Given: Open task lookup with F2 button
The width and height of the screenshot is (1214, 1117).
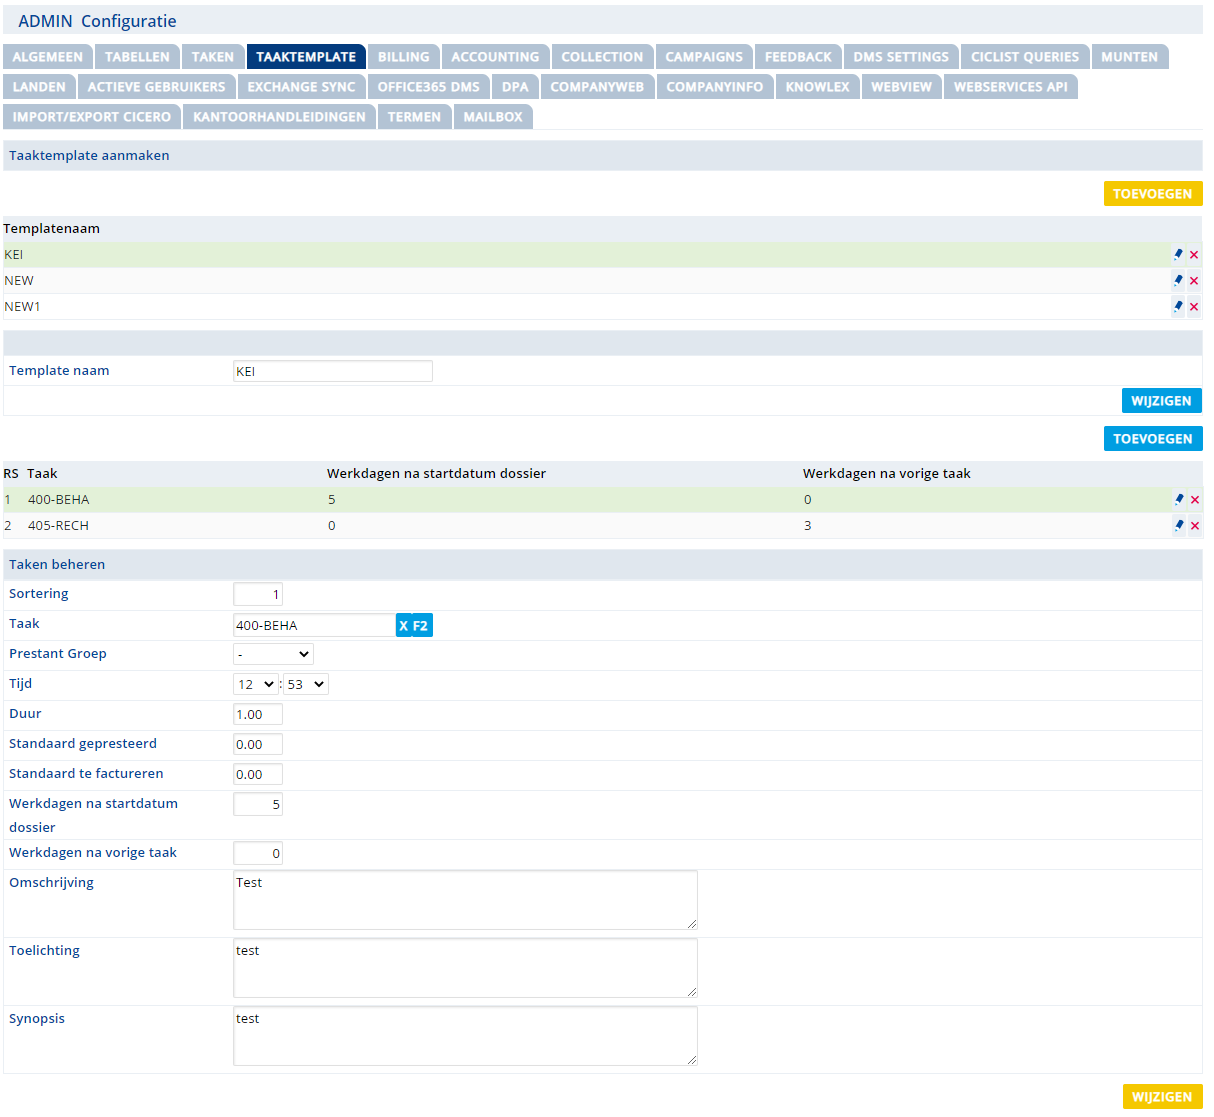Looking at the screenshot, I should [421, 626].
